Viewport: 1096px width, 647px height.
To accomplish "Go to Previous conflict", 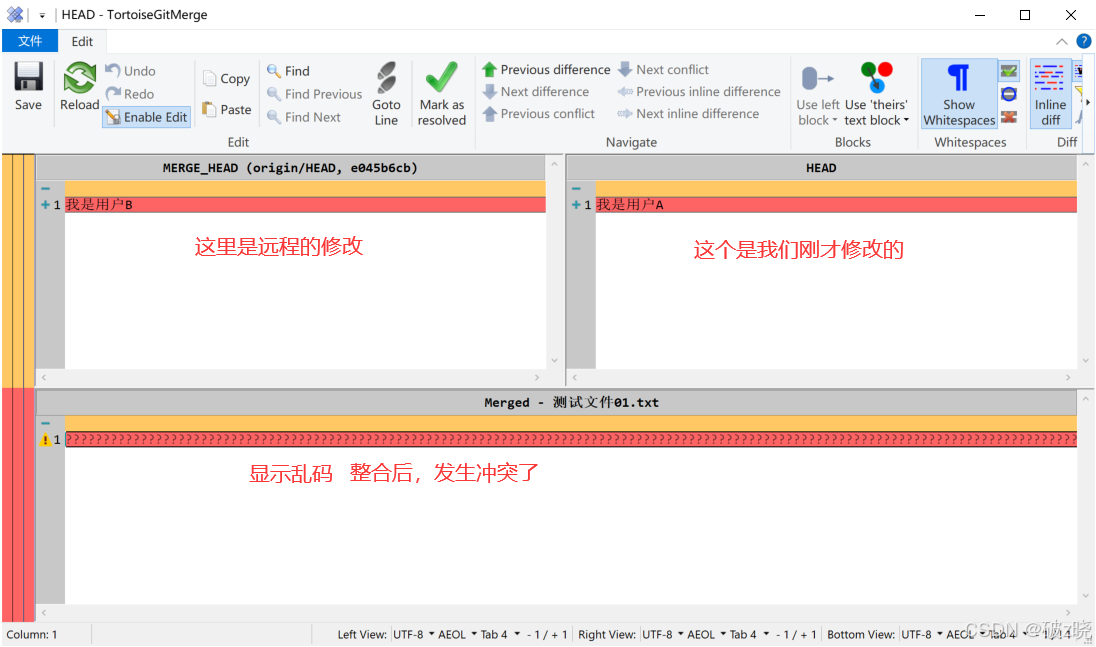I will click(x=538, y=113).
